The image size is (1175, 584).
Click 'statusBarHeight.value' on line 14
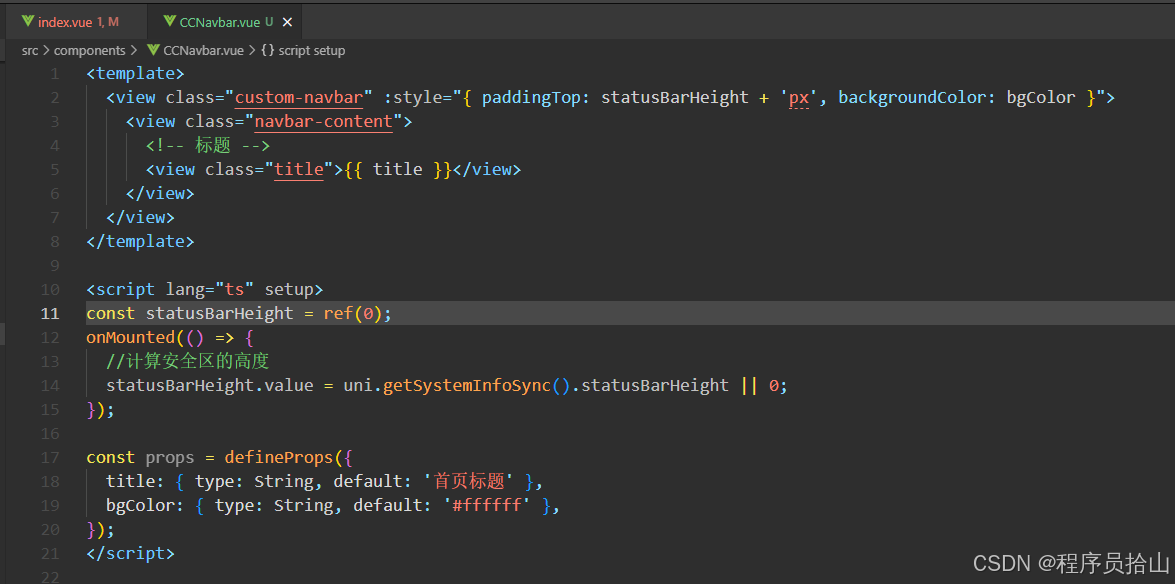click(210, 385)
